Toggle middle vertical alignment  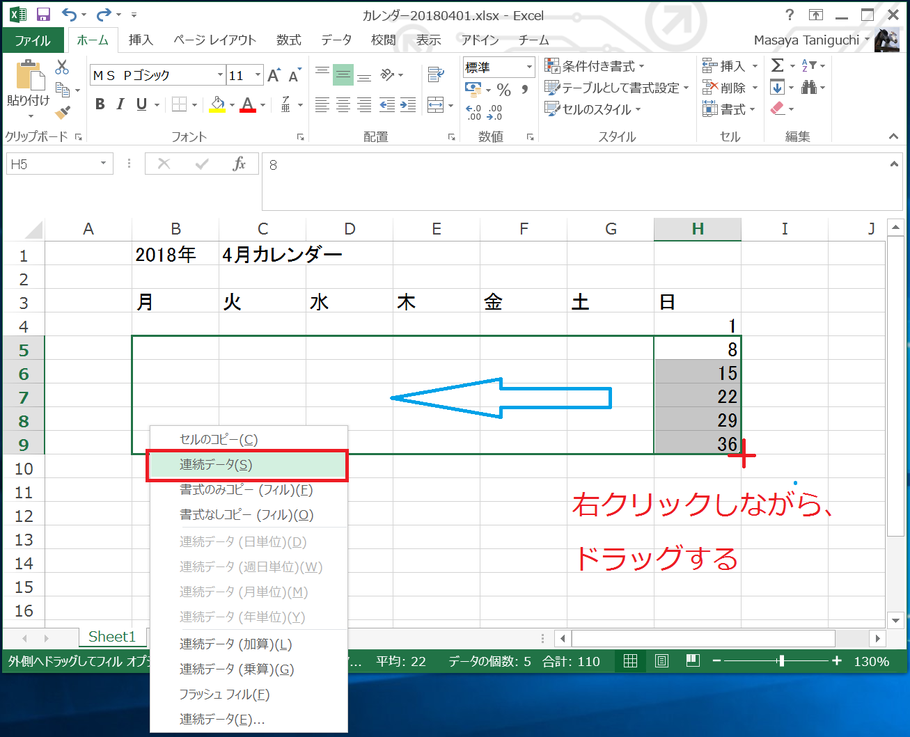click(343, 75)
